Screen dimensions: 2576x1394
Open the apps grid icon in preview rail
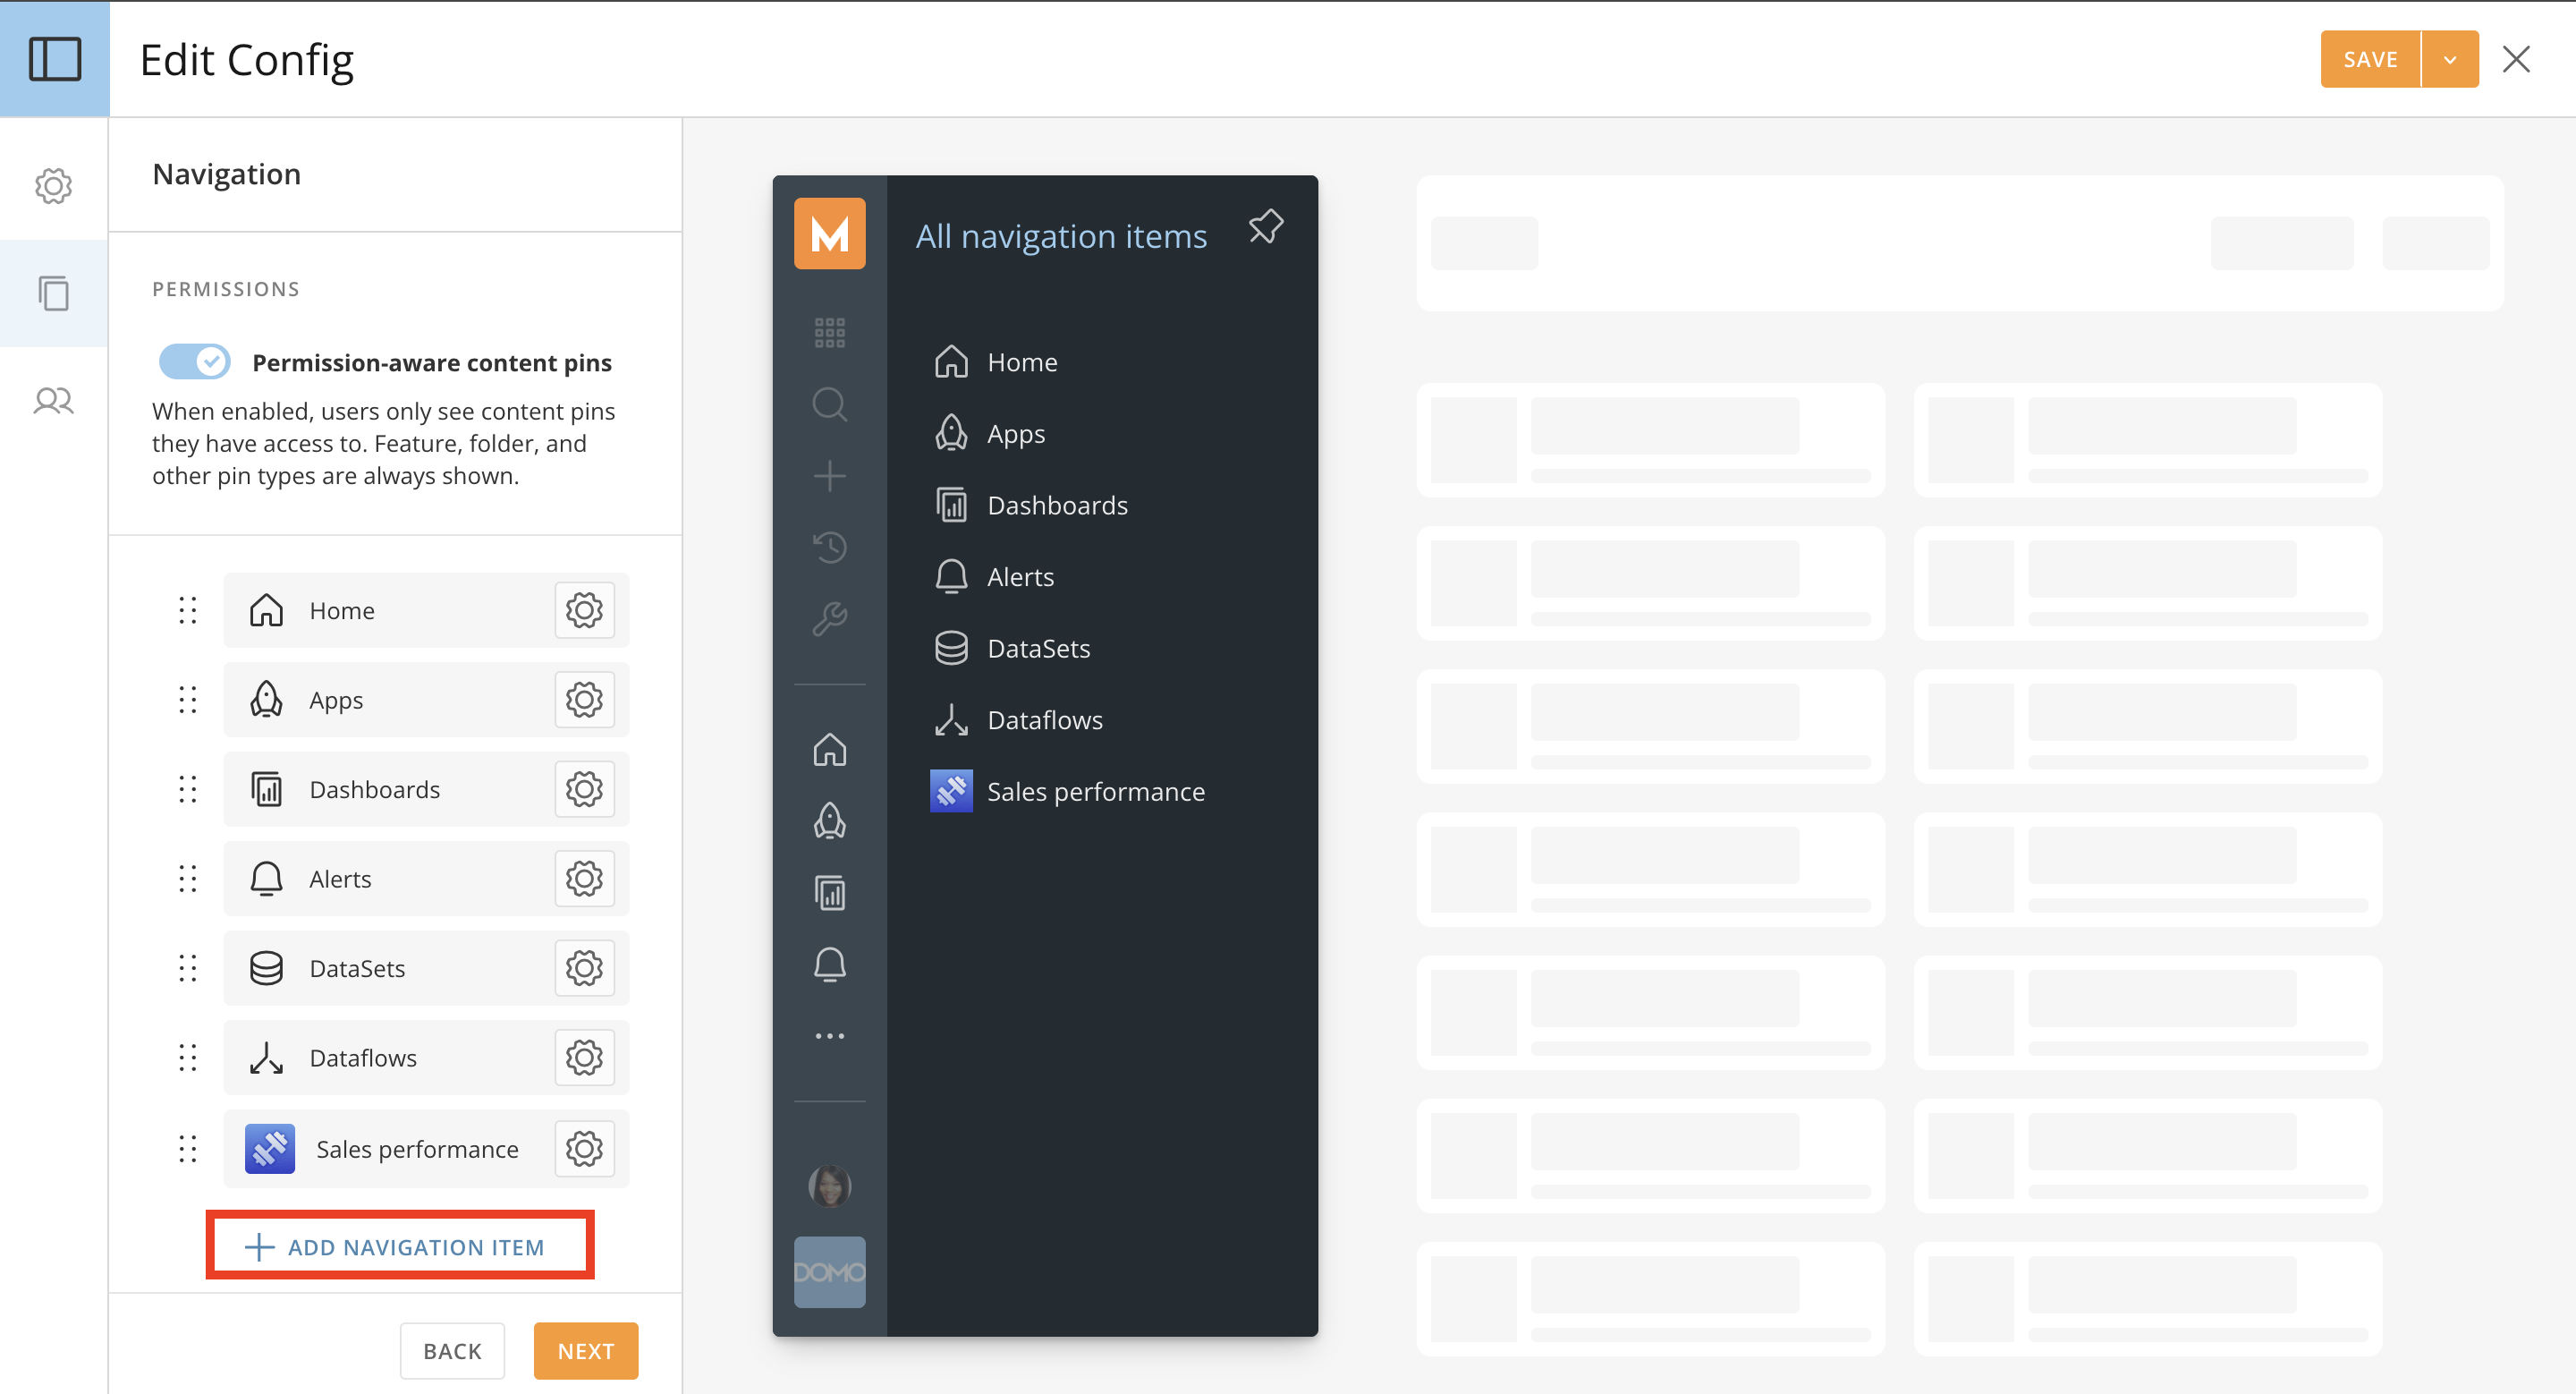(x=830, y=333)
